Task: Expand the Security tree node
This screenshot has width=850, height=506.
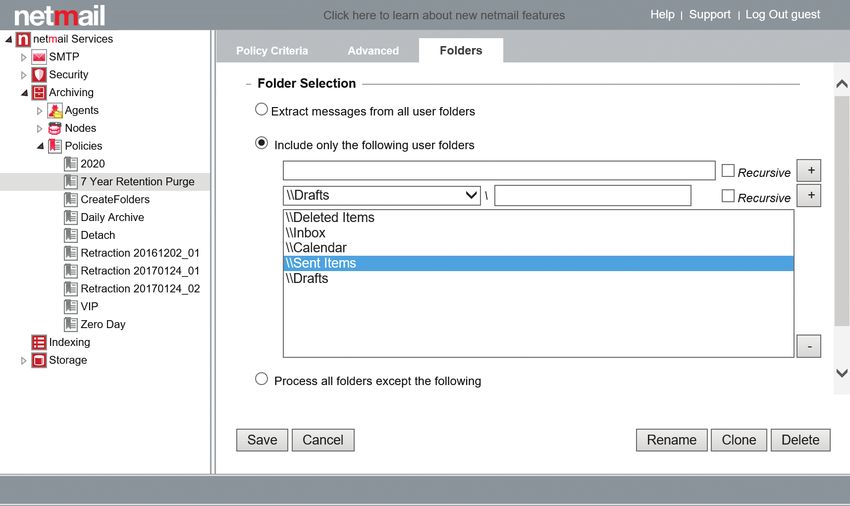Action: point(23,75)
